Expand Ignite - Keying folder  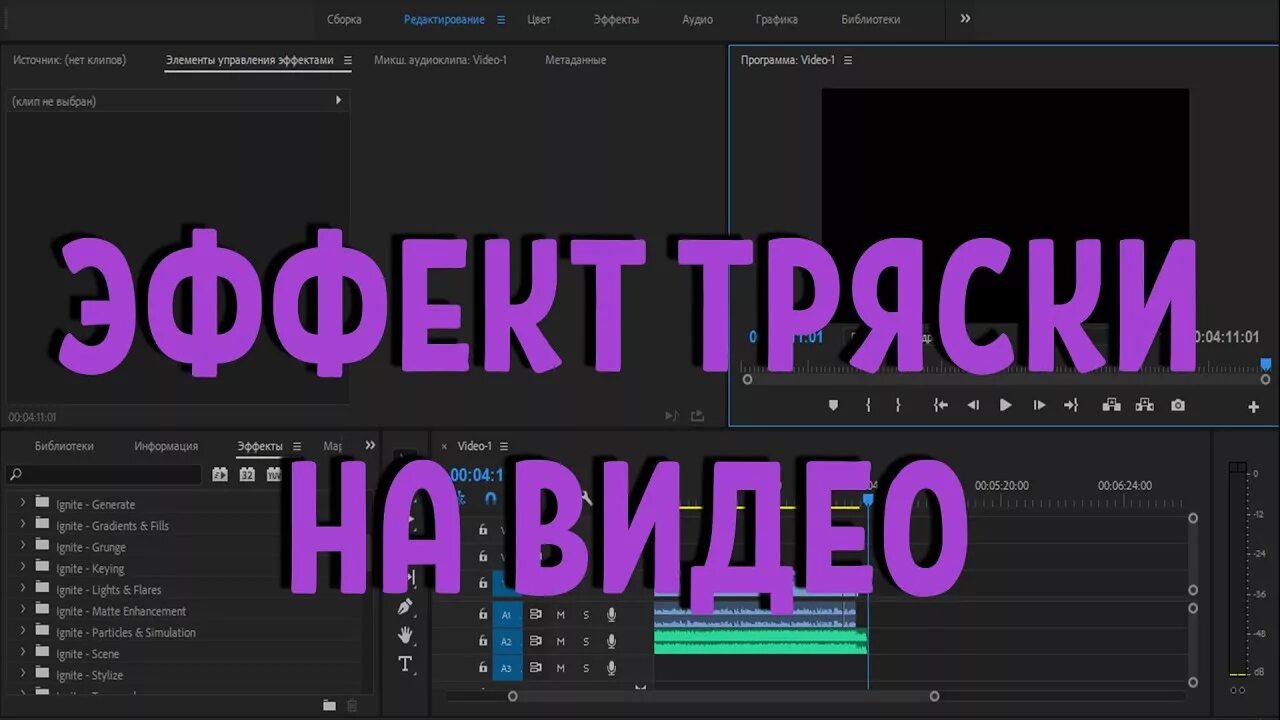[x=23, y=568]
